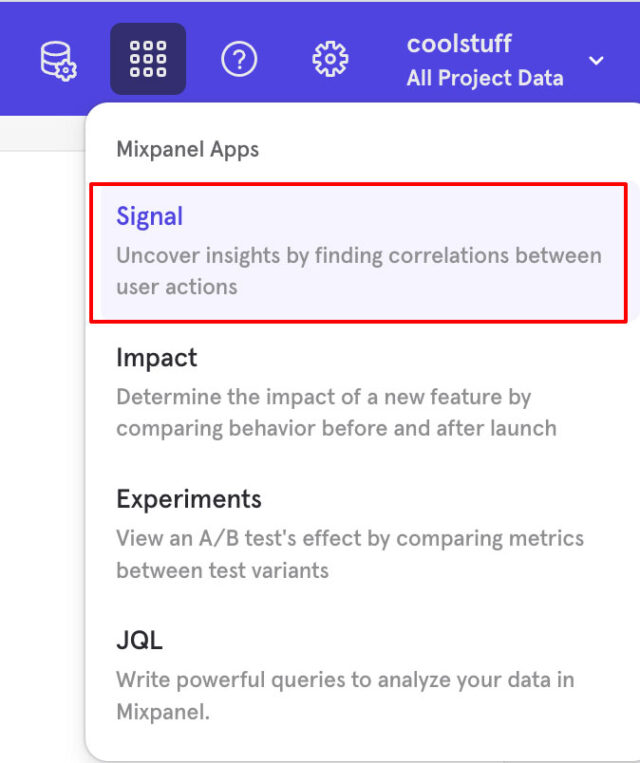Launch the Experiments app
640x763 pixels.
189,499
